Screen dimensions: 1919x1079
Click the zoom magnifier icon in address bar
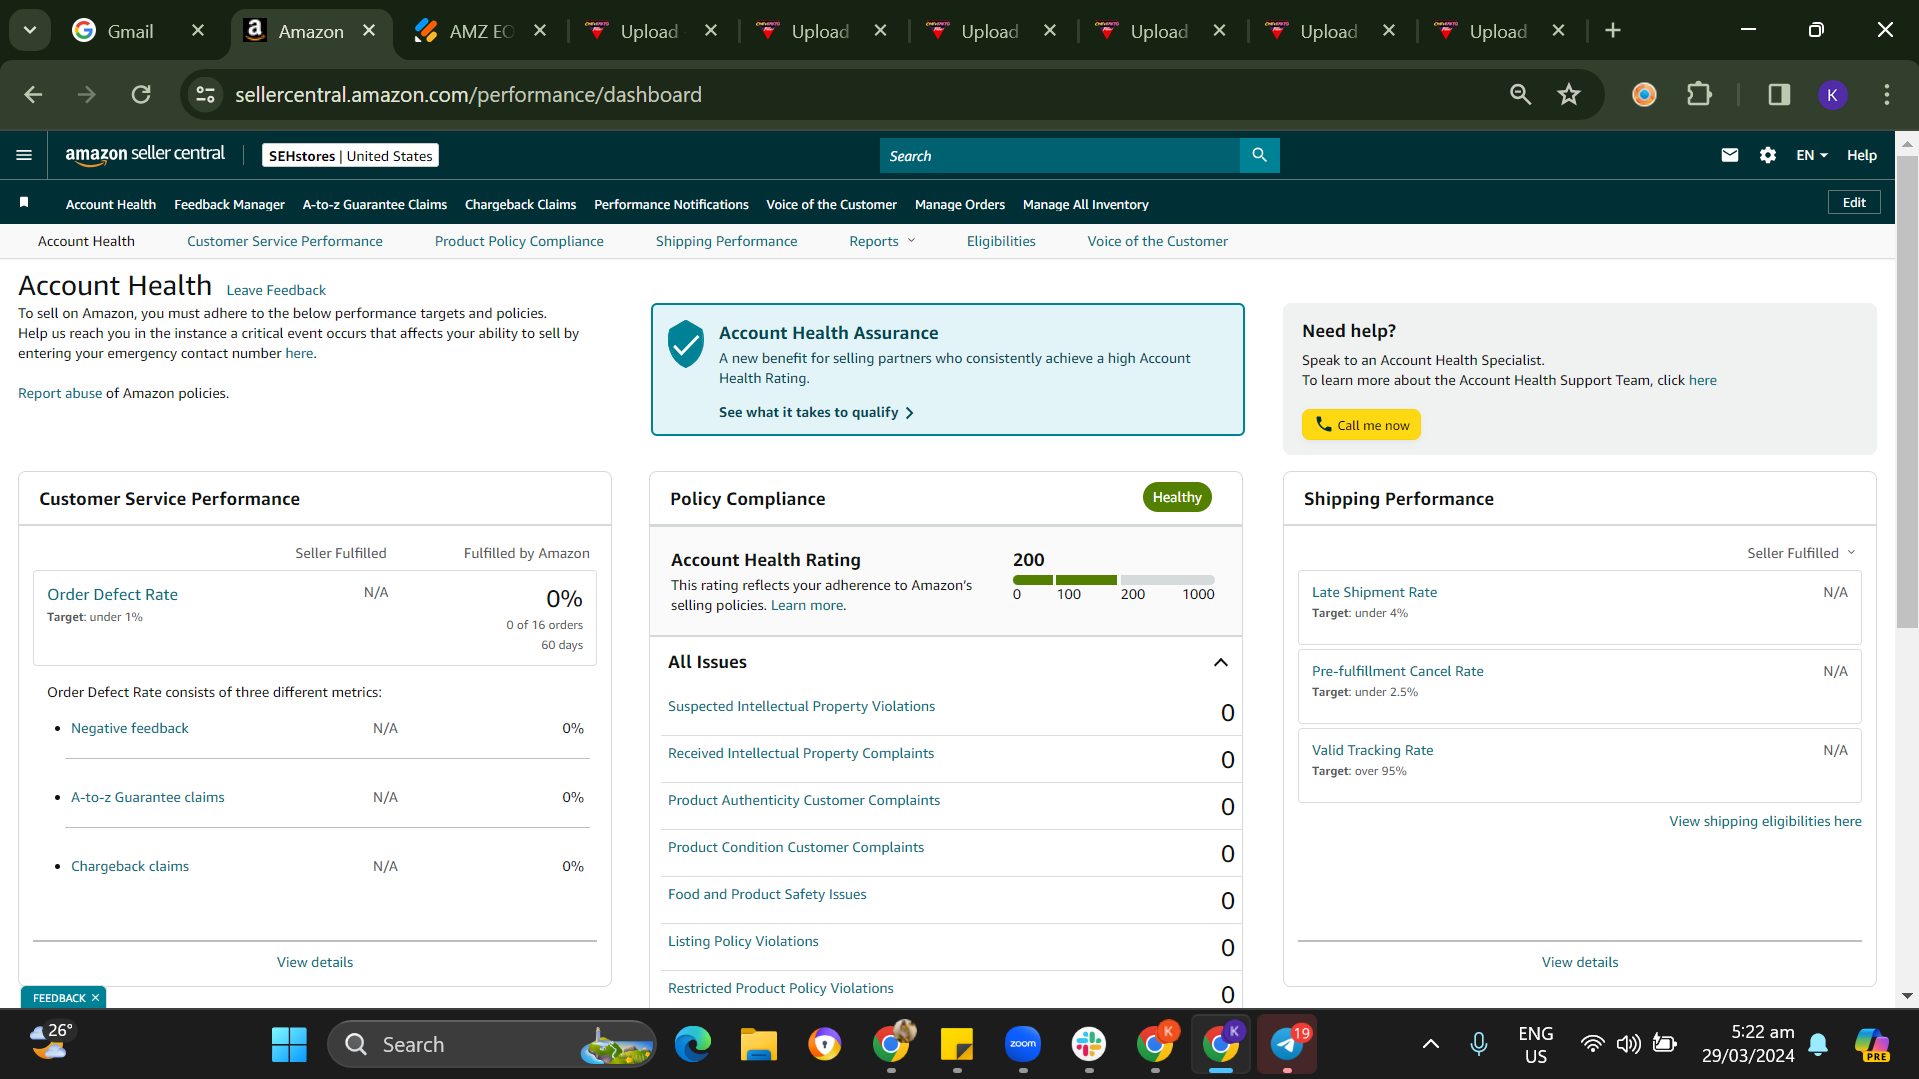click(x=1520, y=94)
